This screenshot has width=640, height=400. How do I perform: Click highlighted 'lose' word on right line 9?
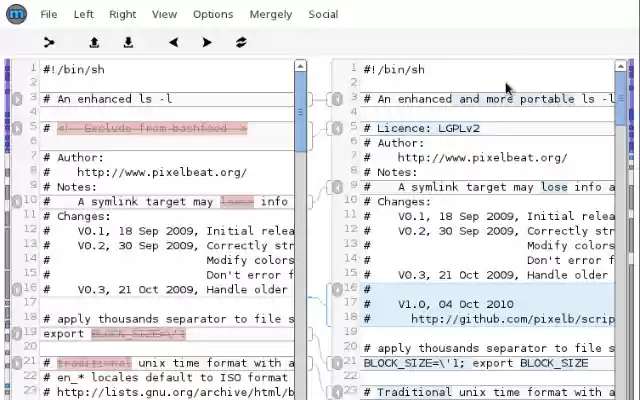554,187
